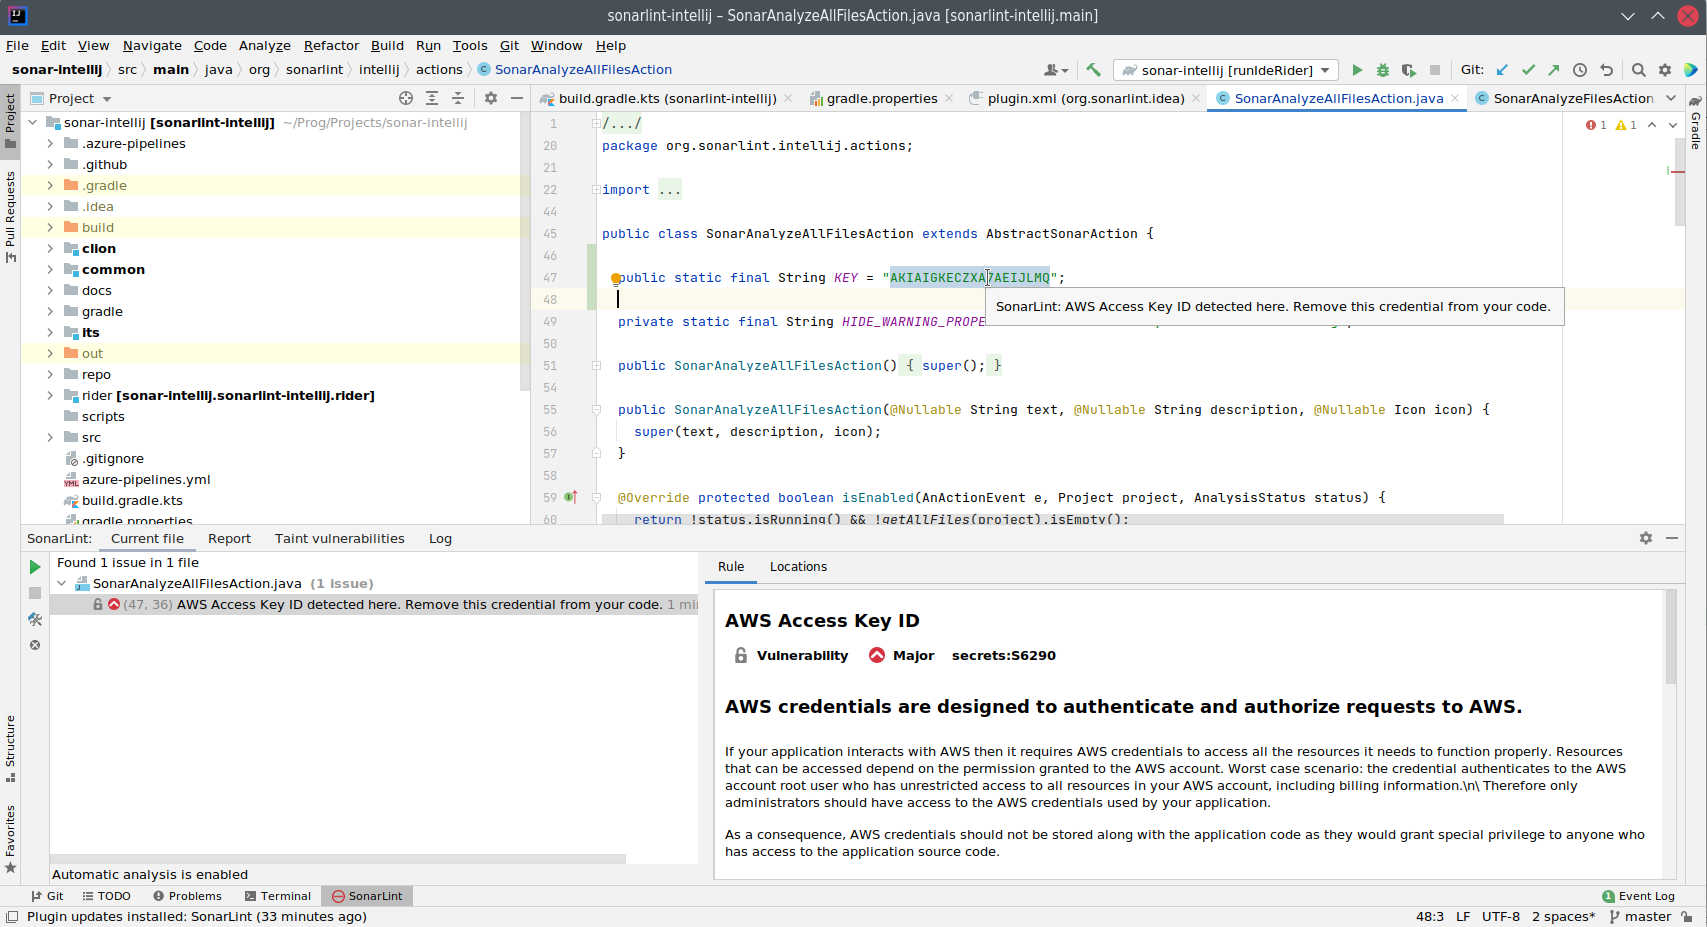This screenshot has height=927, width=1707.
Task: Build project using the hammer icon
Action: tap(1093, 70)
